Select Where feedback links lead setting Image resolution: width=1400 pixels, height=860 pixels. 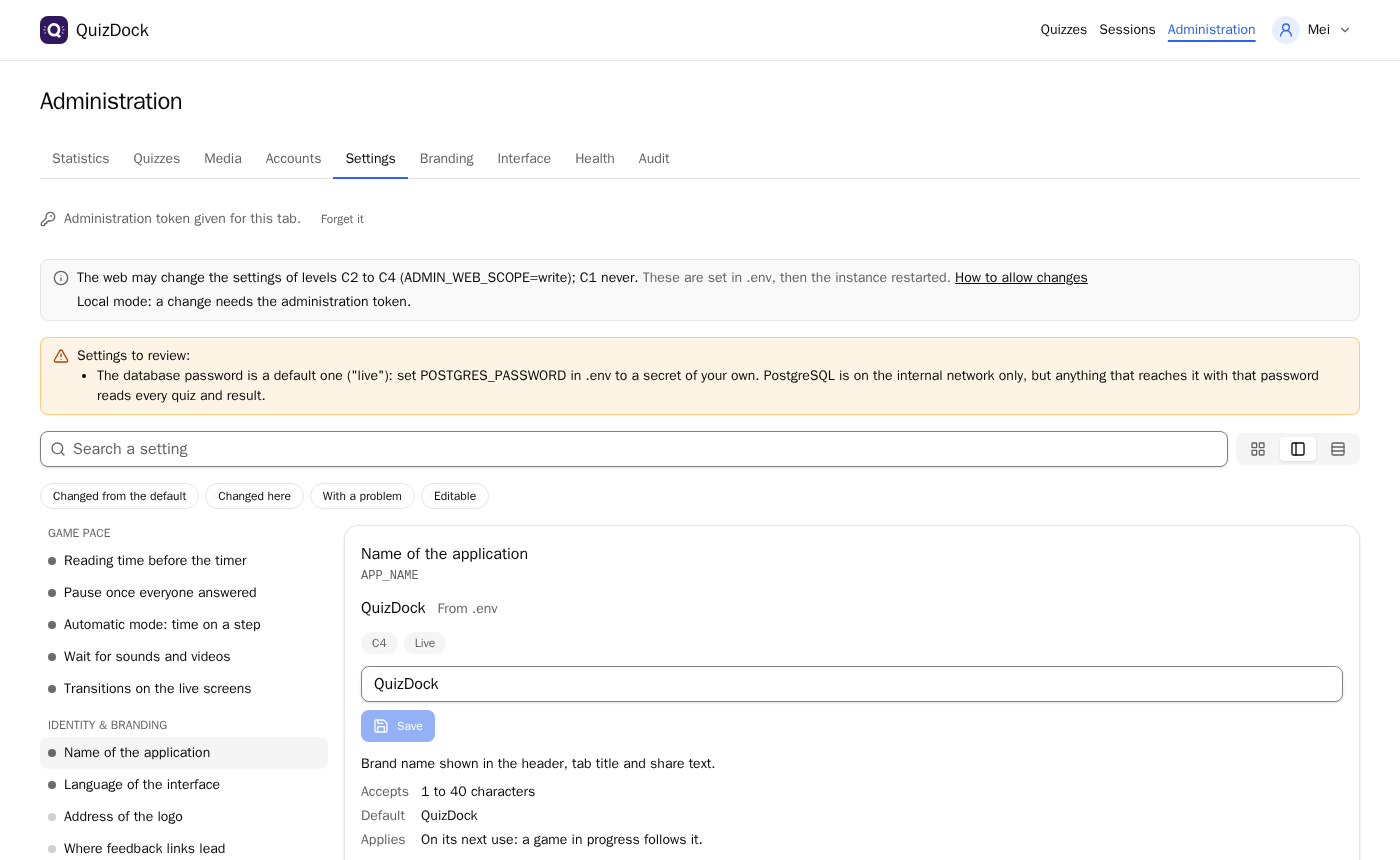pos(184,849)
